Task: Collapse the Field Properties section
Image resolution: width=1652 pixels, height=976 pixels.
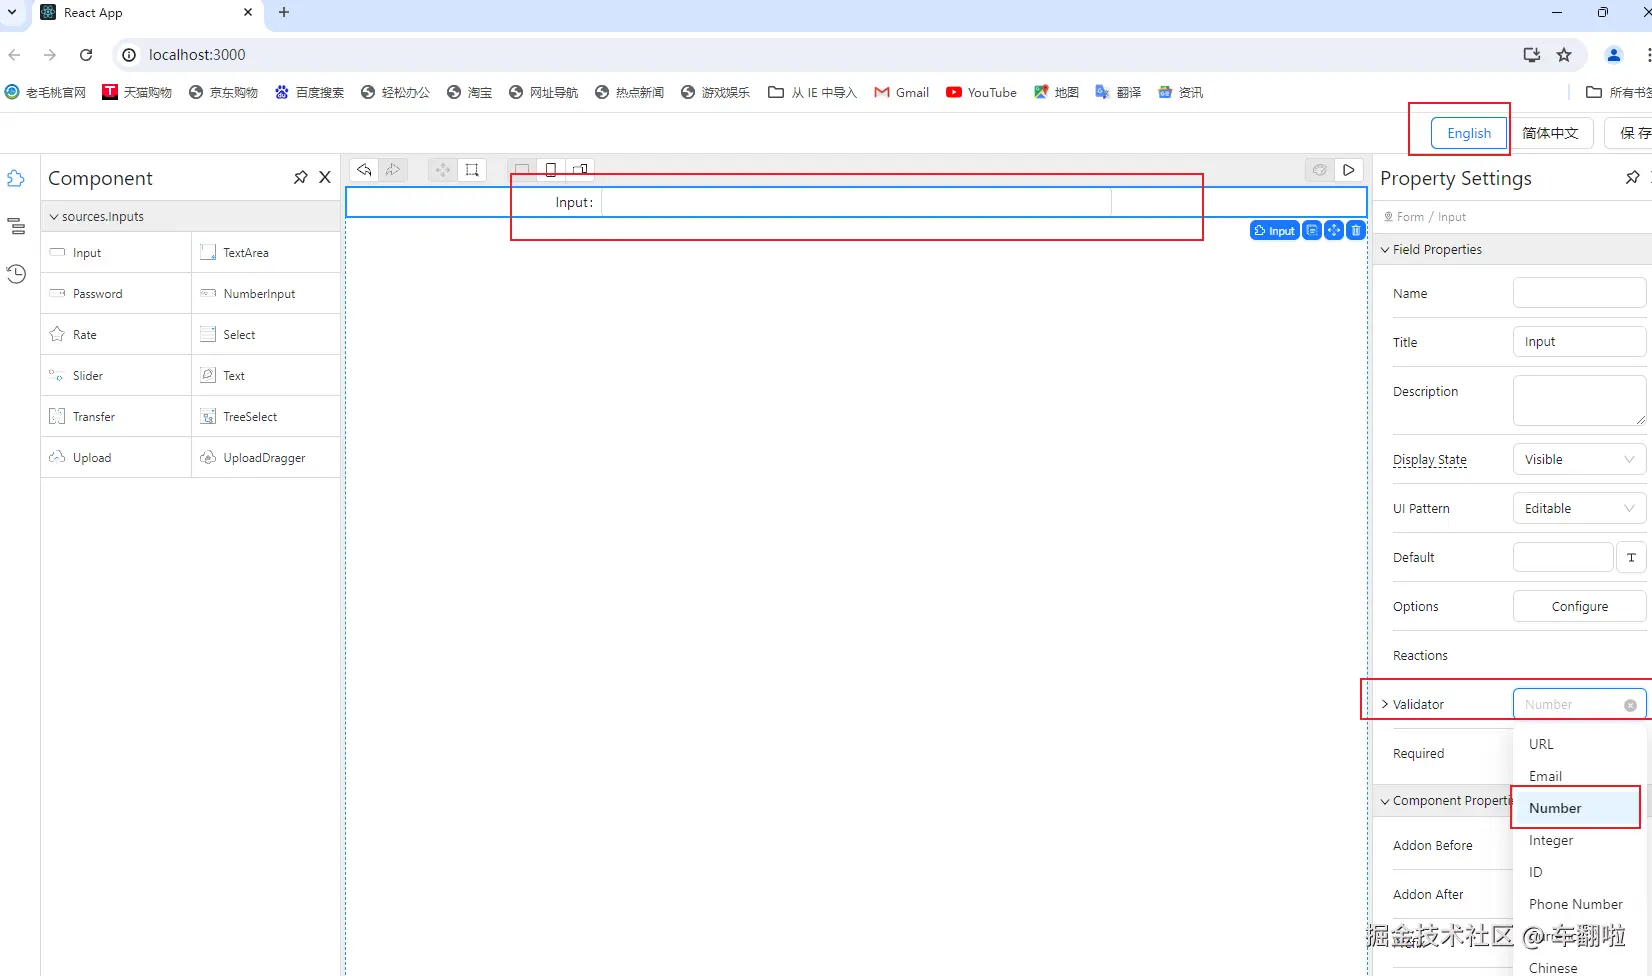Action: (x=1385, y=250)
